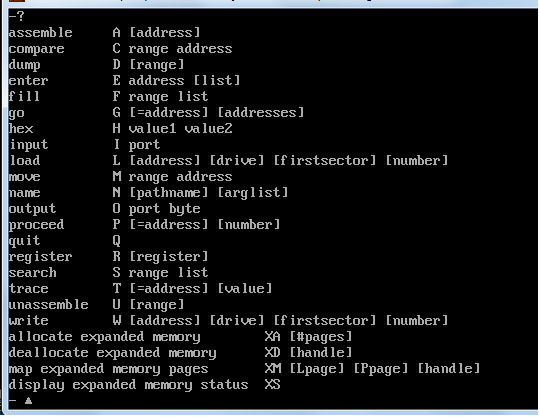Click the "fill F range list" line
The width and height of the screenshot is (540, 417).
pyautogui.click(x=108, y=96)
